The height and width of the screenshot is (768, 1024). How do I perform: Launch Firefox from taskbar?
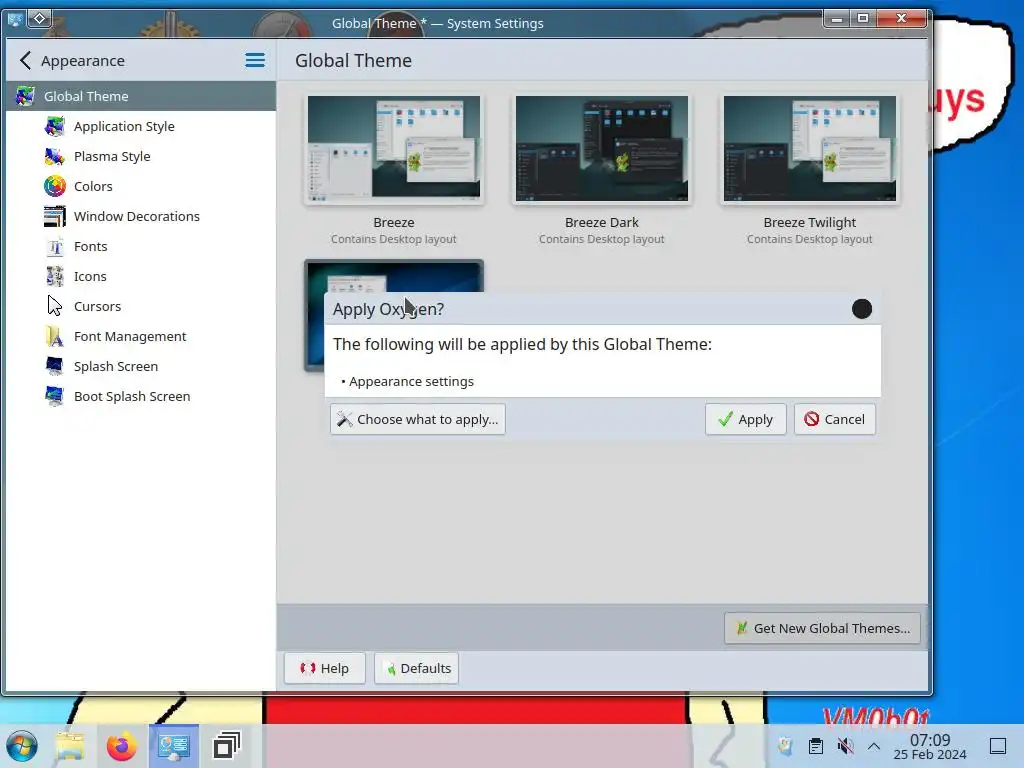(x=121, y=746)
